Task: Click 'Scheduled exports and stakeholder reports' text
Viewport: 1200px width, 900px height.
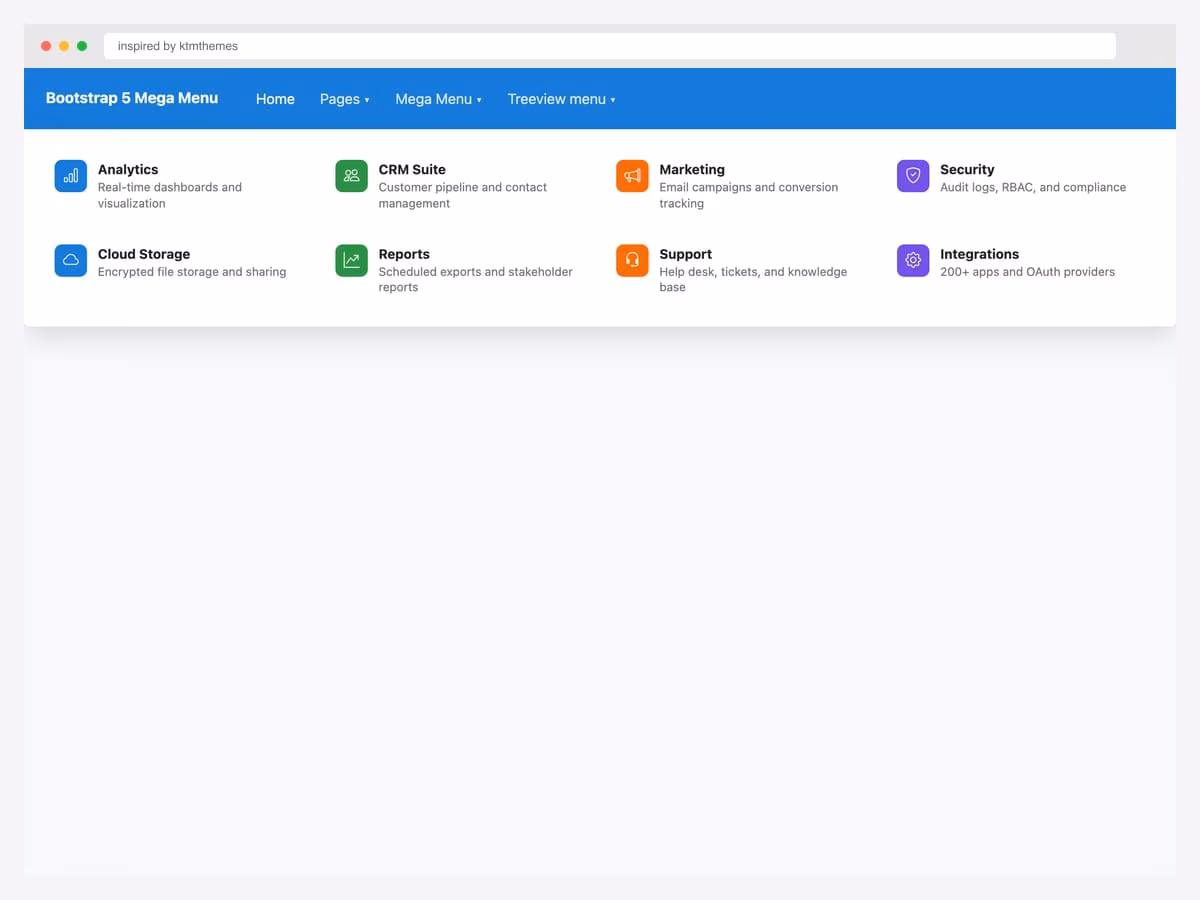Action: tap(476, 279)
